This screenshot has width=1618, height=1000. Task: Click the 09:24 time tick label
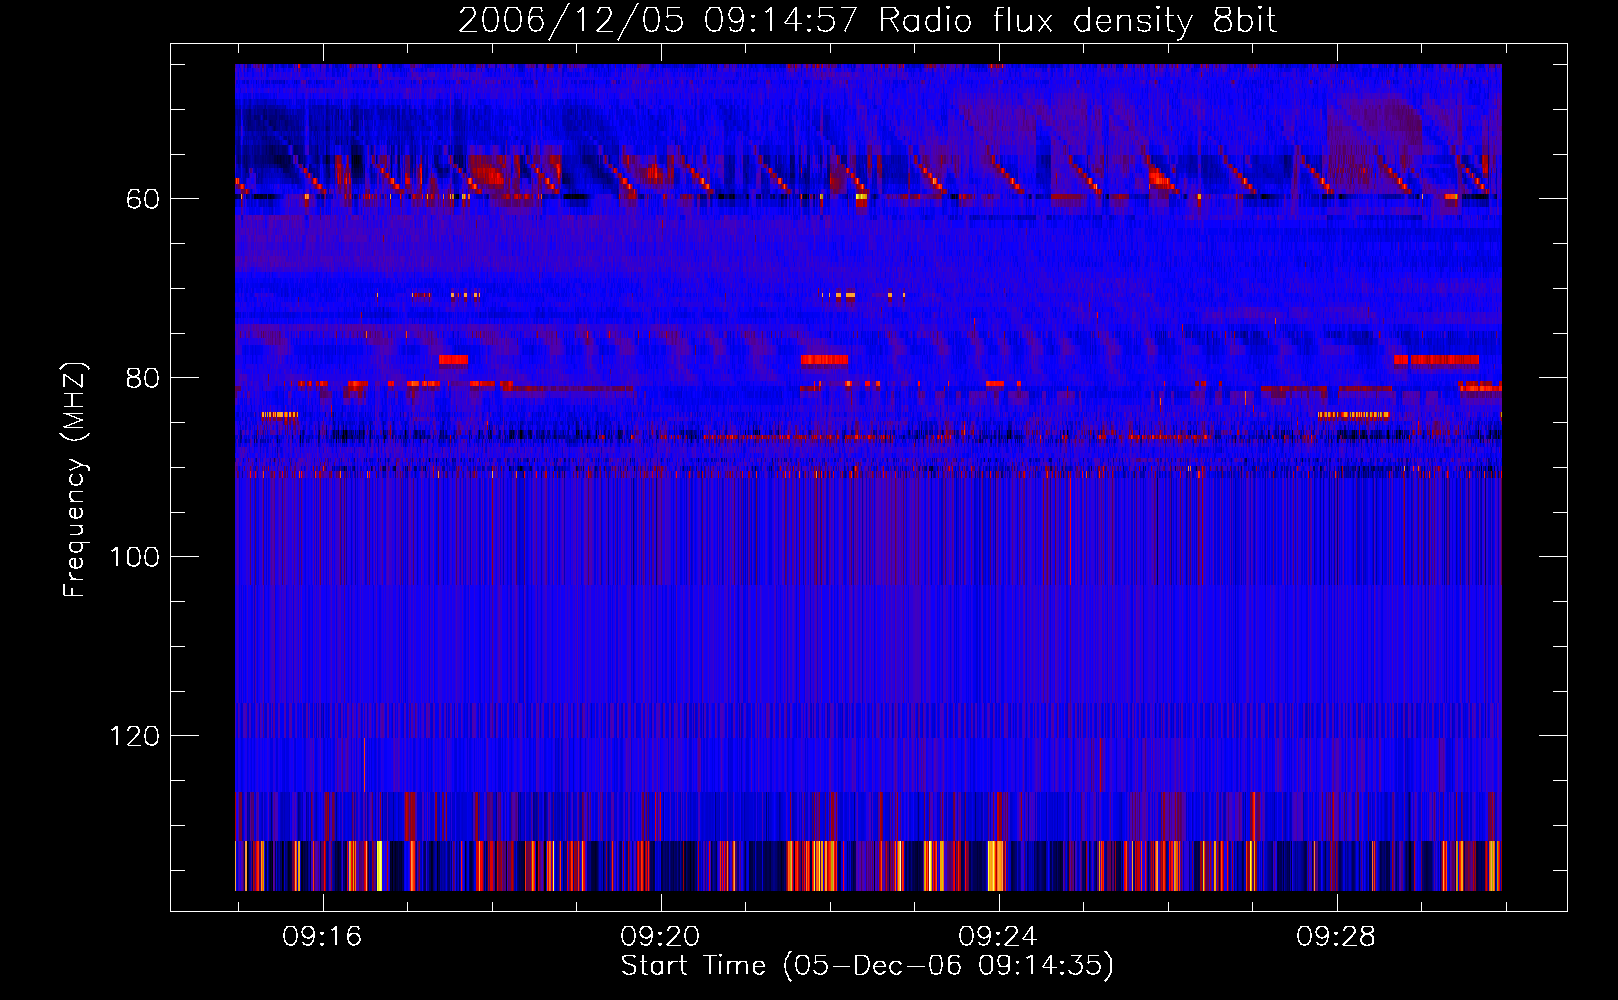pyautogui.click(x=998, y=937)
